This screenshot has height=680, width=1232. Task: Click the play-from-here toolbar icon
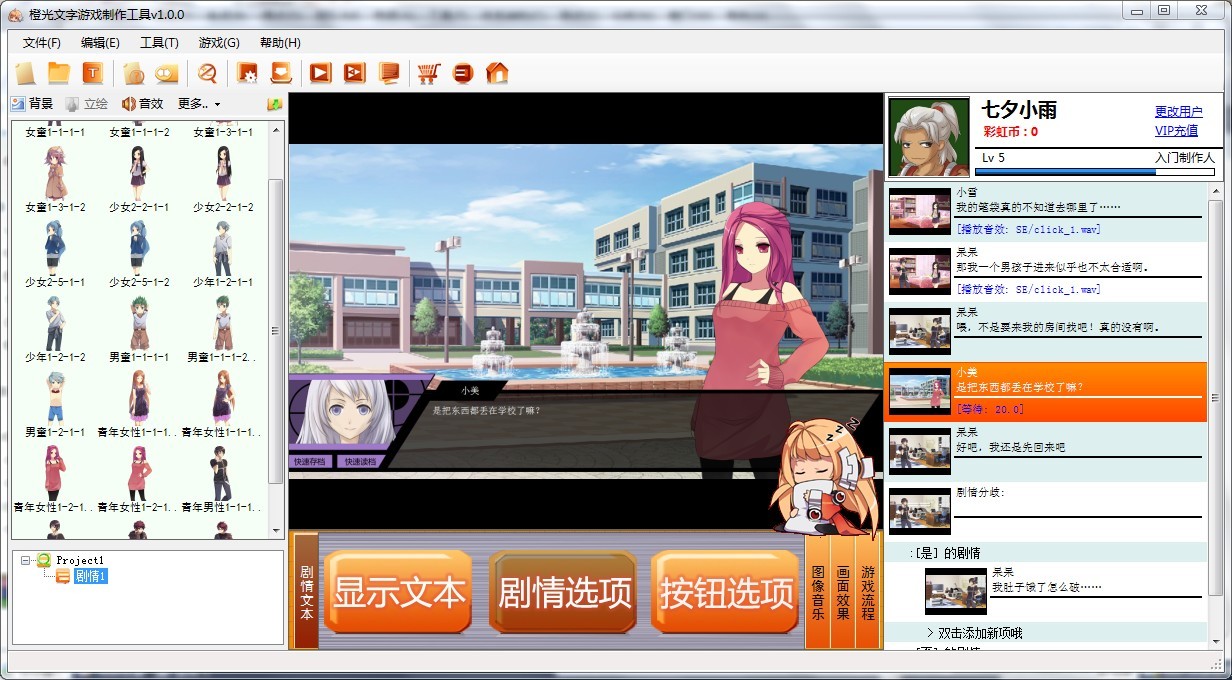coord(355,73)
